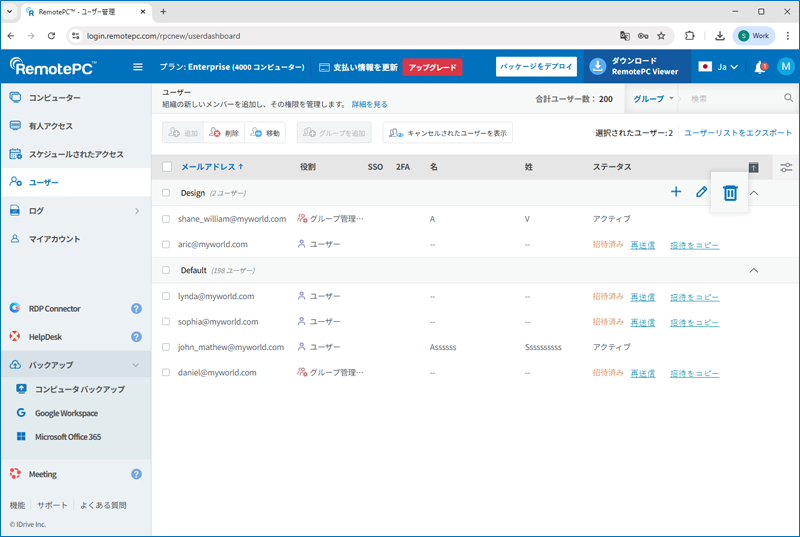This screenshot has height=537, width=800.
Task: Open the Chrome three-dot menu
Action: (x=788, y=36)
